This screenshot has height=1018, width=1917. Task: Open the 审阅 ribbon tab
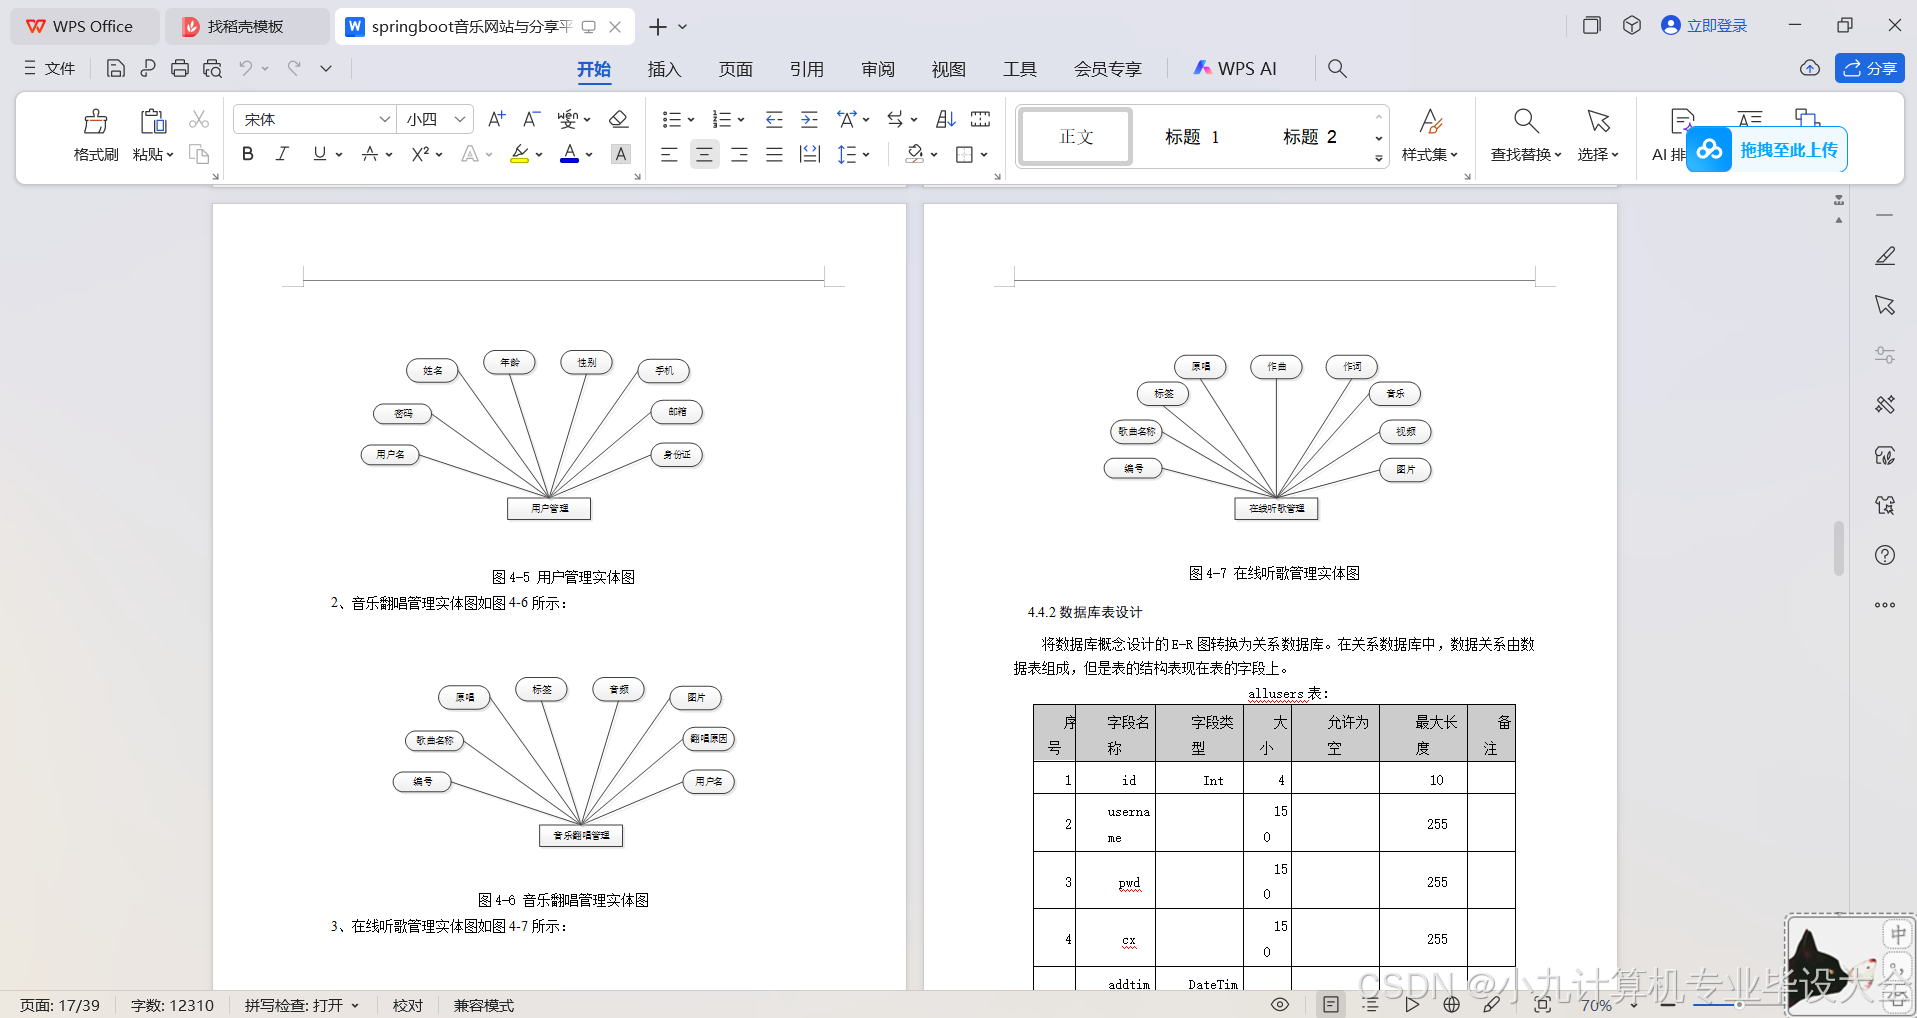coord(877,69)
